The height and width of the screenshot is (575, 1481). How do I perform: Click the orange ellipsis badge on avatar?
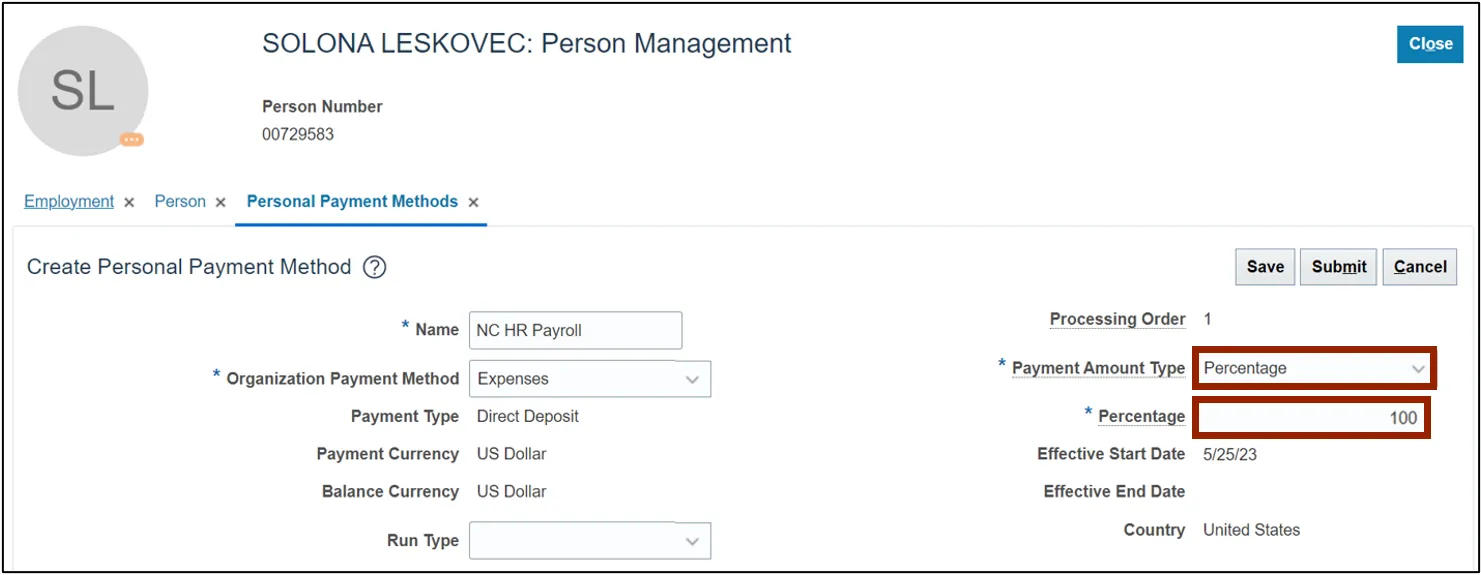tap(131, 139)
